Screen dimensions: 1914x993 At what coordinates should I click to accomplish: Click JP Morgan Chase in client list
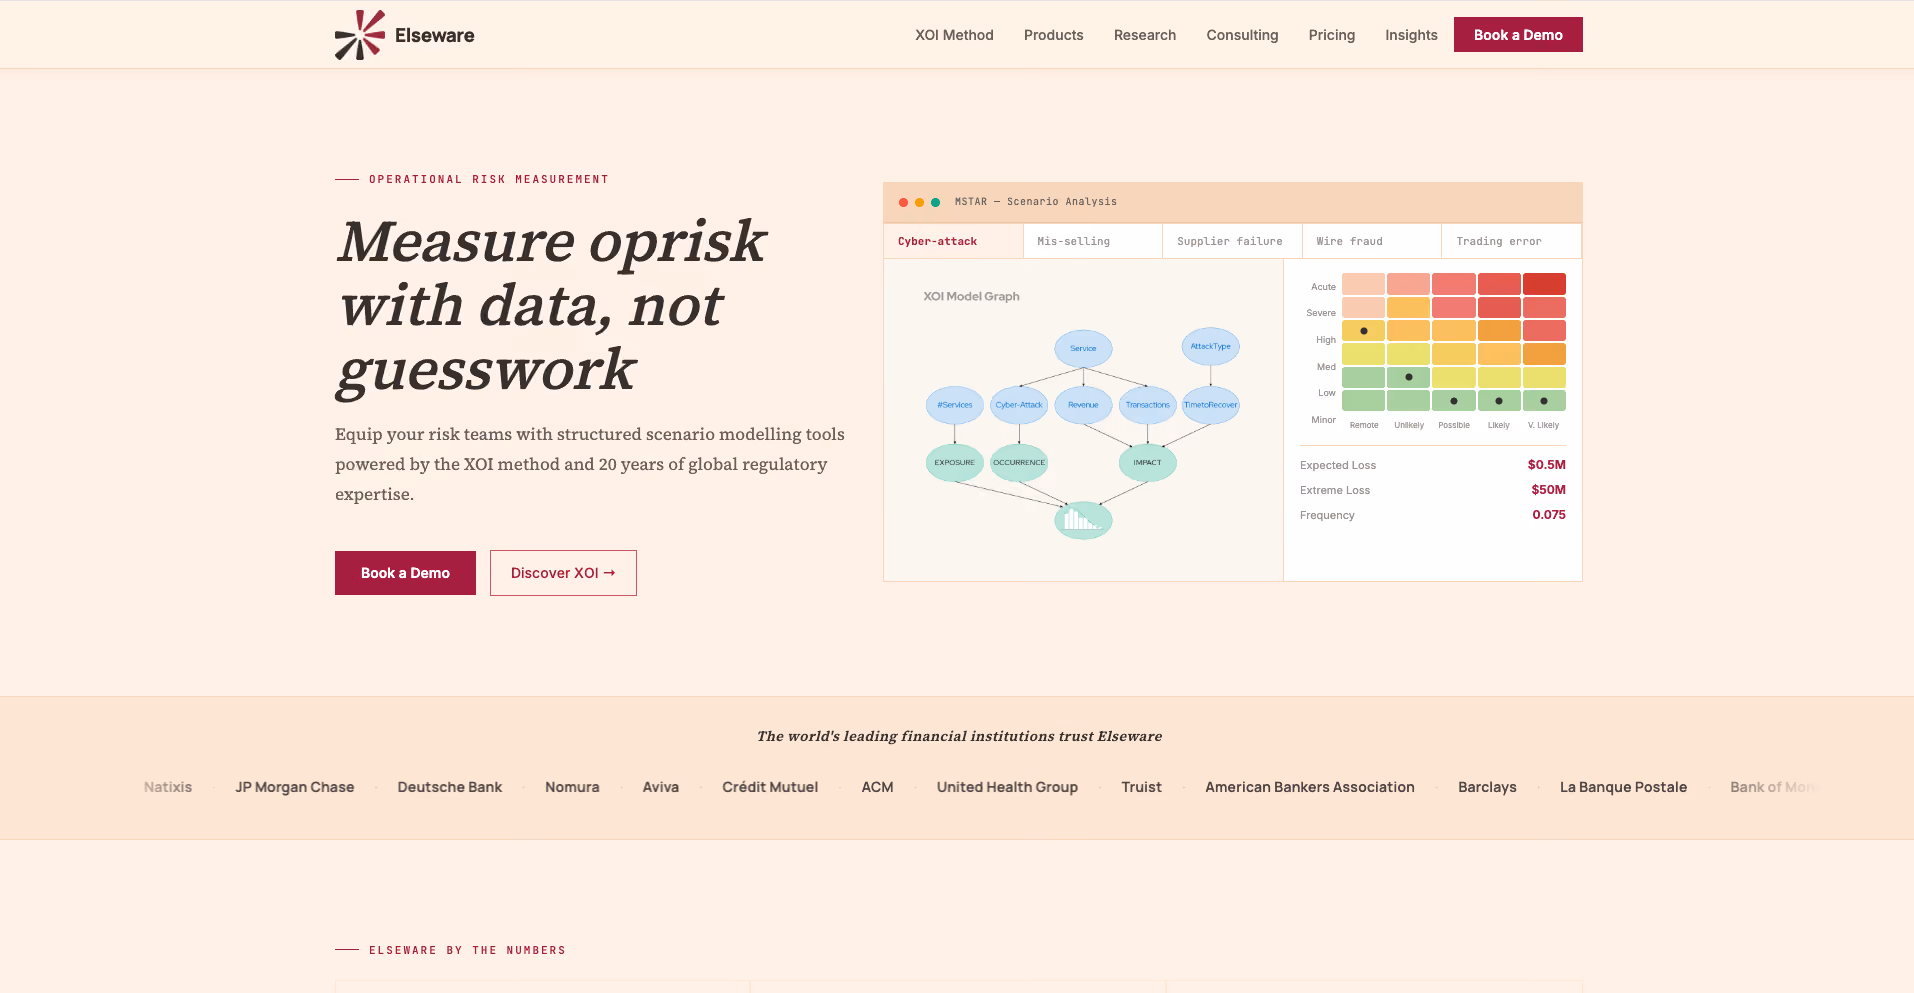tap(295, 787)
